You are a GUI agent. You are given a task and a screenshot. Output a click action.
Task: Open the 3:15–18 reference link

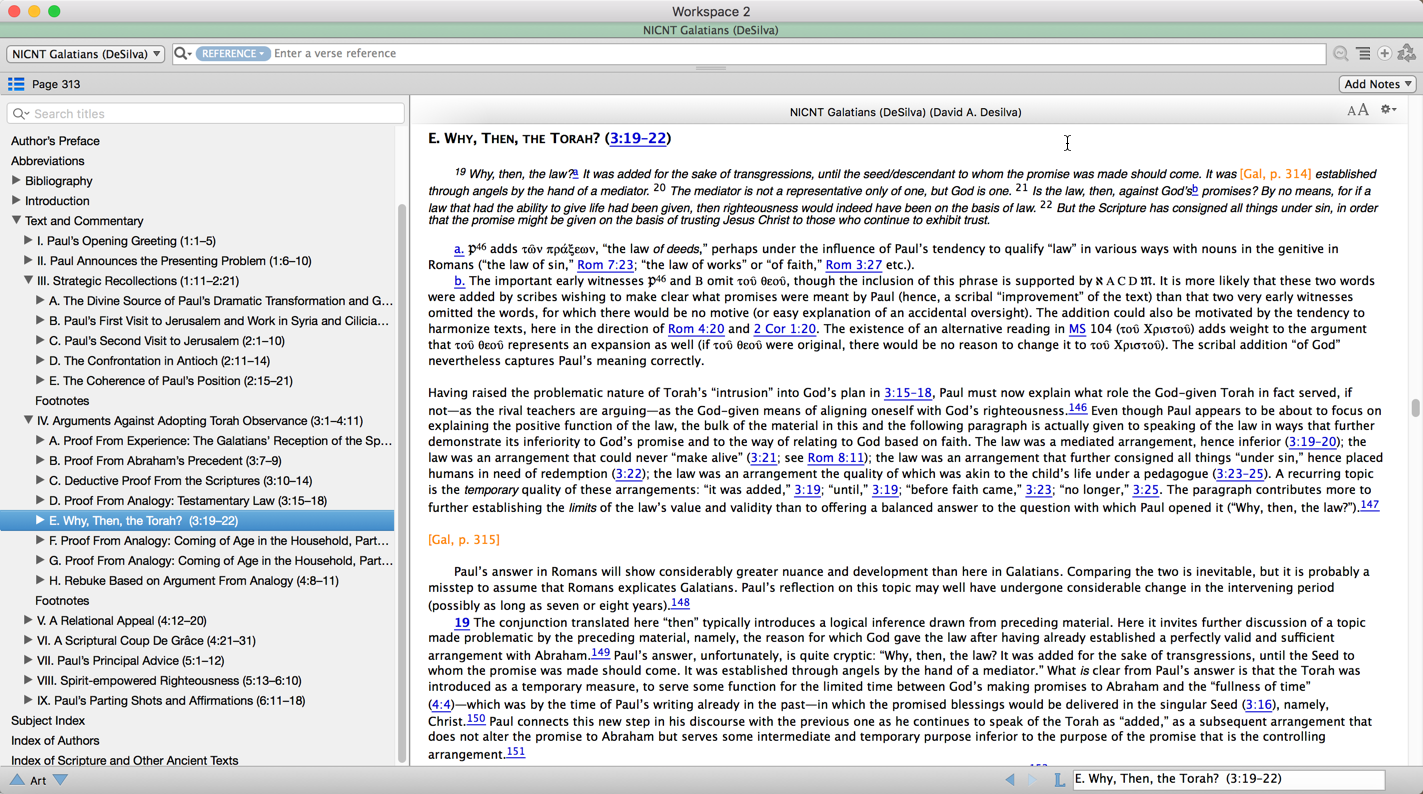pos(908,393)
